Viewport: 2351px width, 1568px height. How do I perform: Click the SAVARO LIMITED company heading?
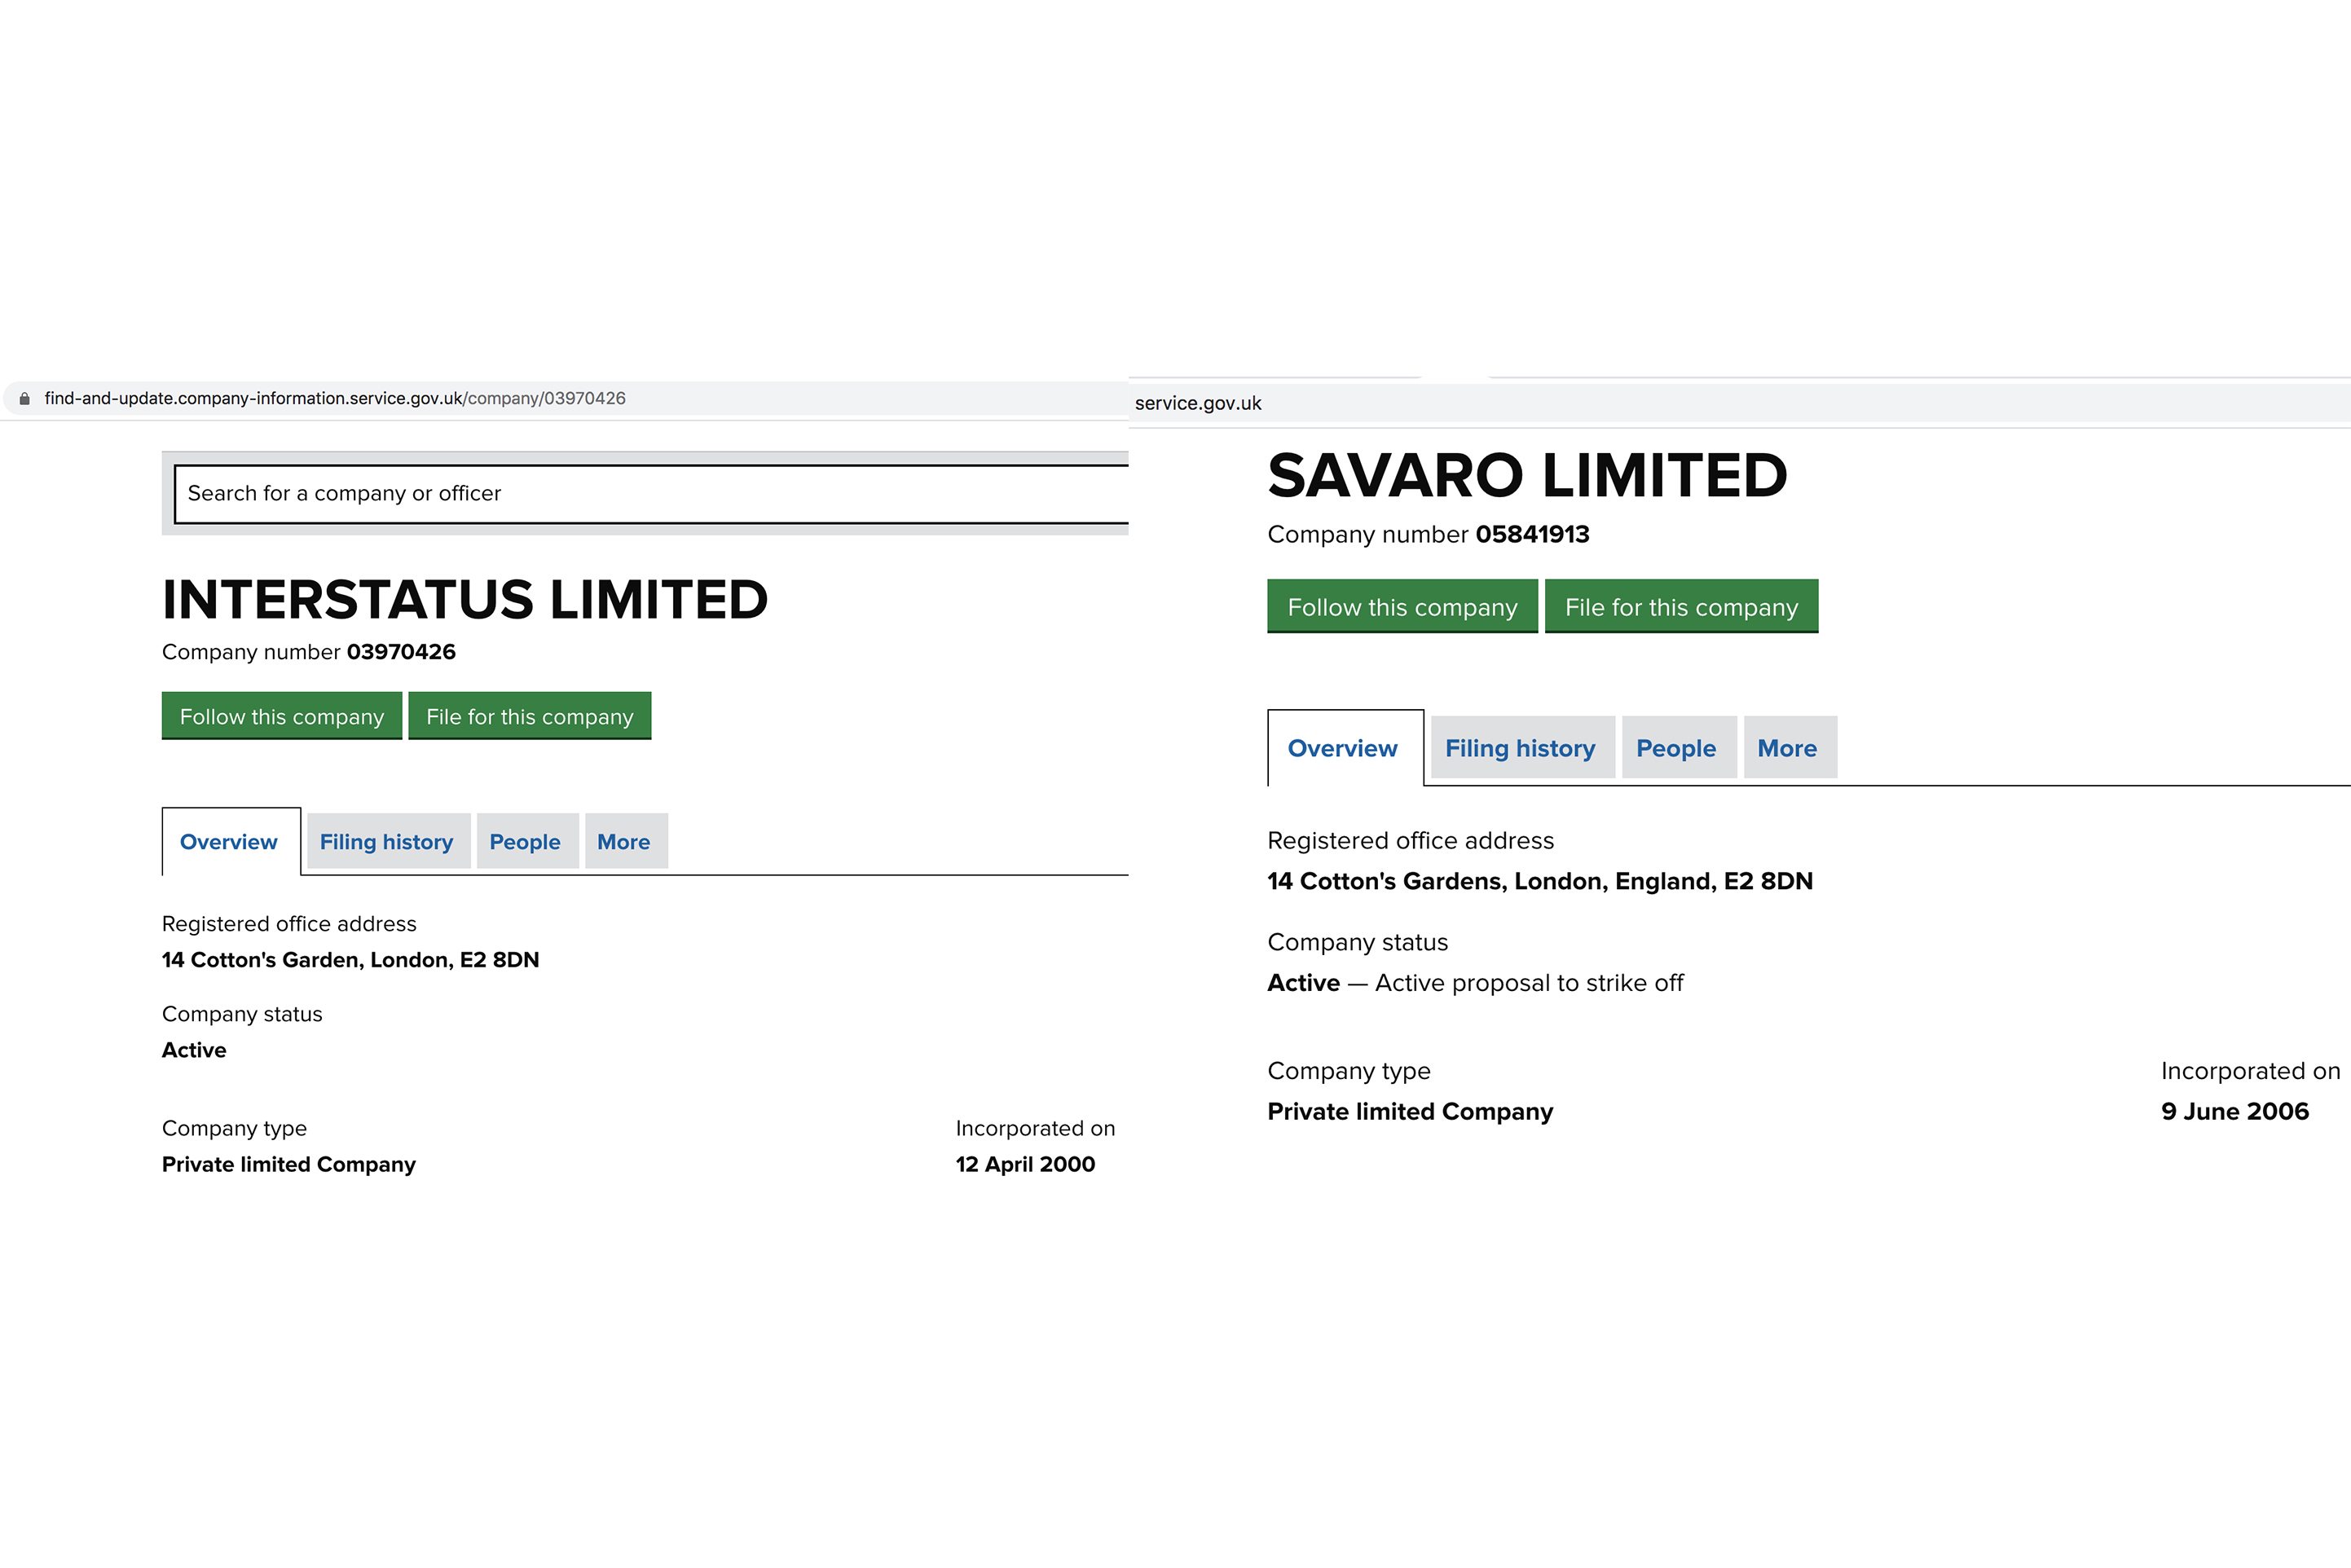pyautogui.click(x=1527, y=475)
